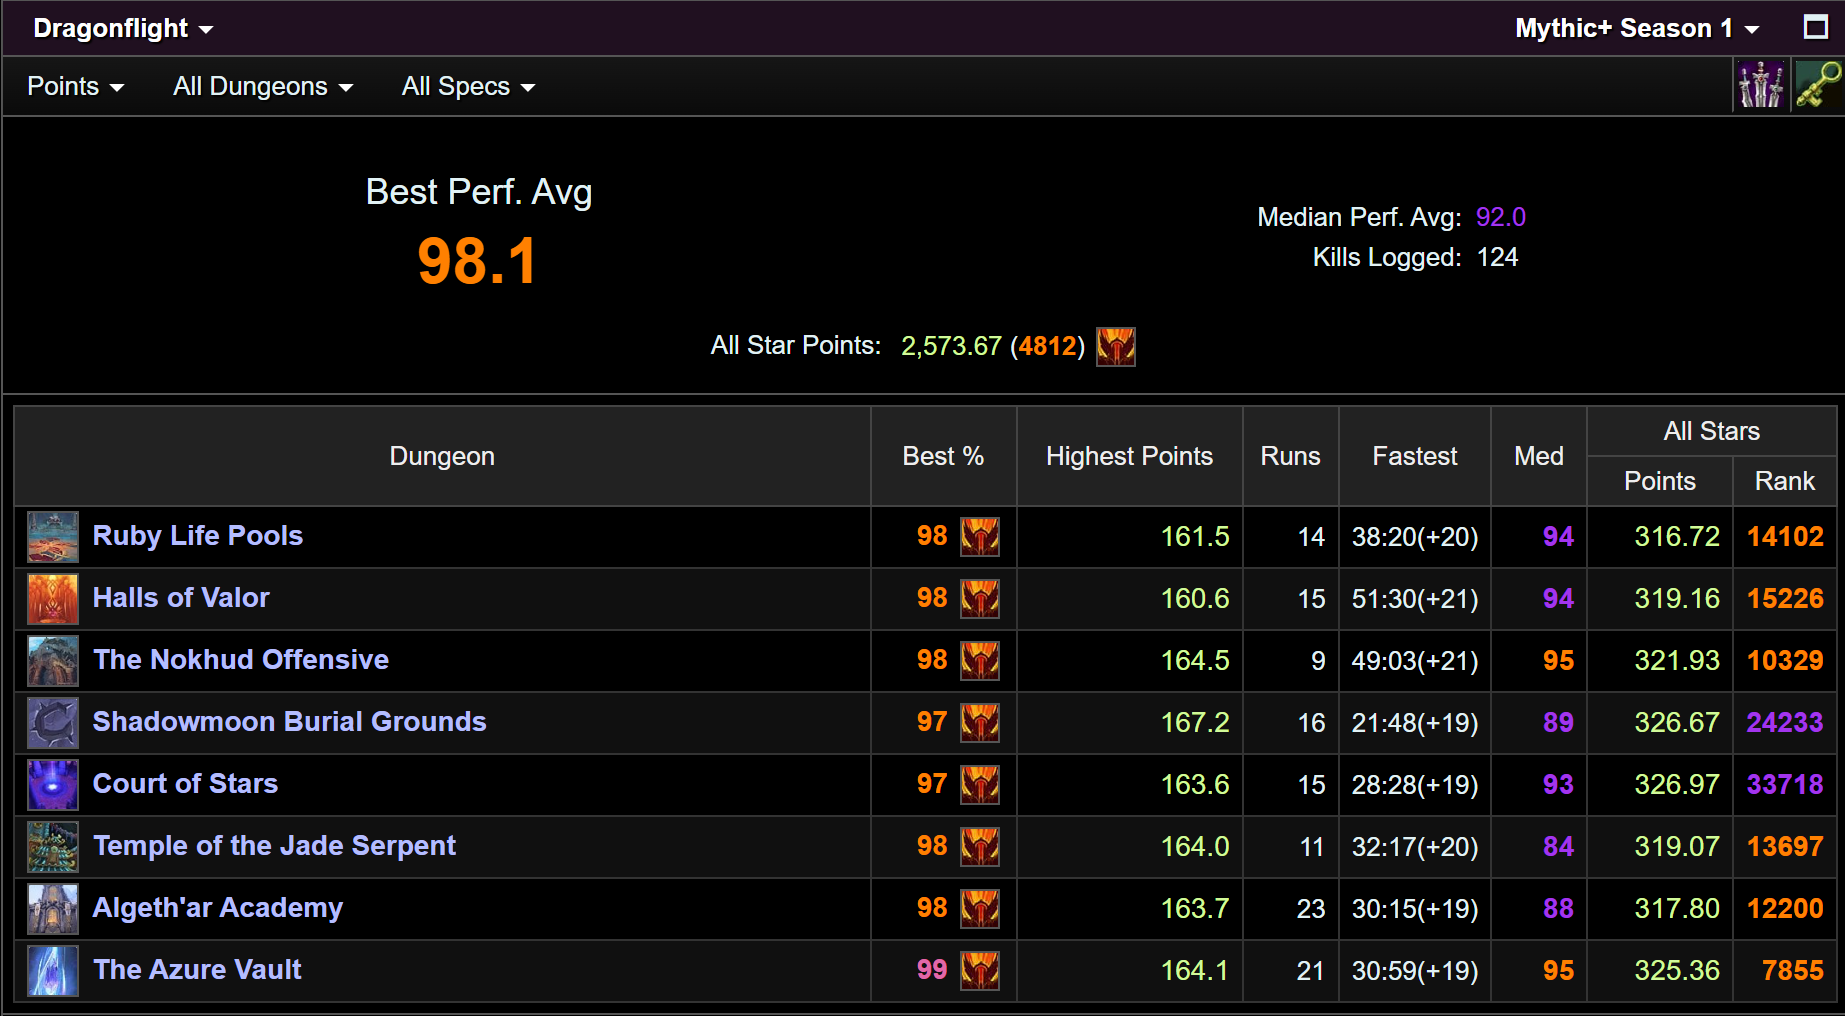Click the Best % column header
The image size is (1845, 1016).
coord(943,456)
